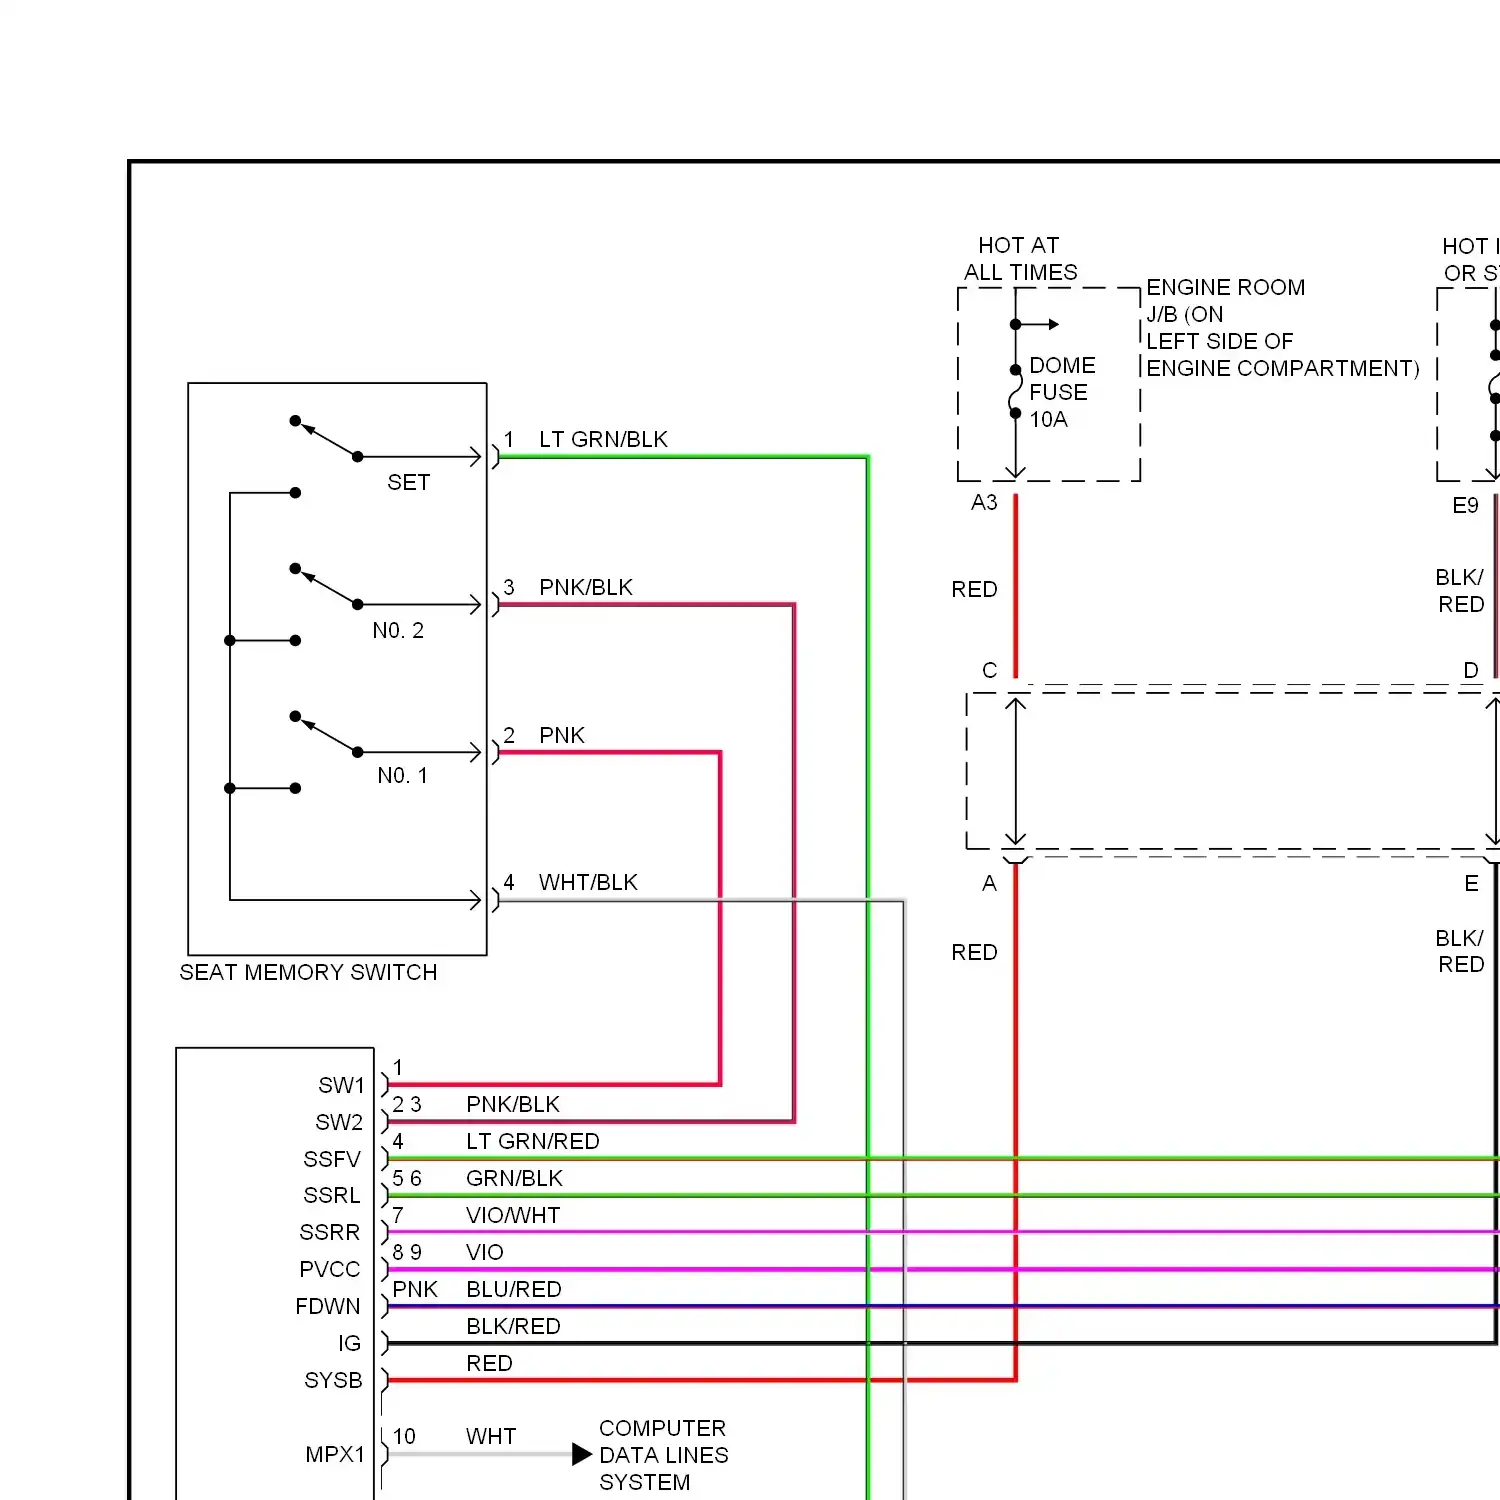1500x1500 pixels.
Task: Click the LT GRN/RED wire label
Action: click(533, 1141)
